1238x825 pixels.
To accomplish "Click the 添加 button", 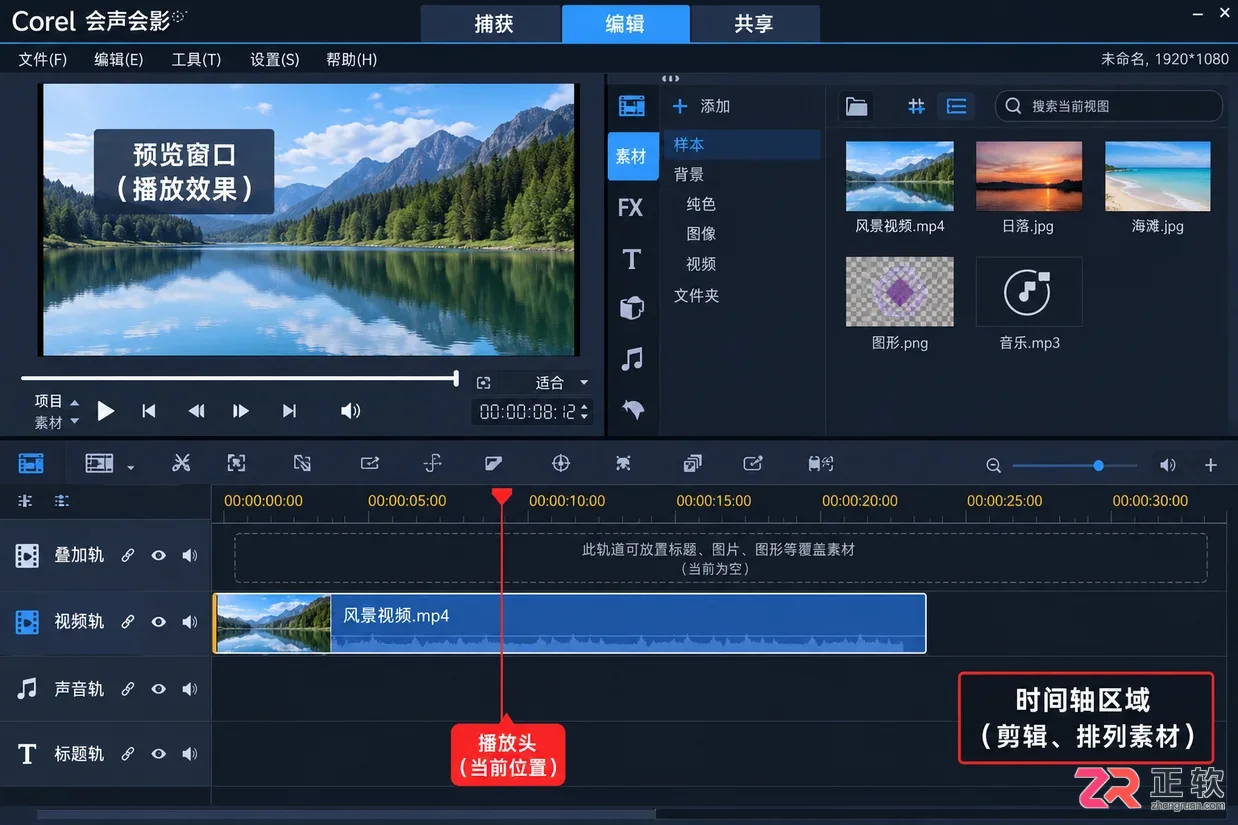I will coord(701,106).
